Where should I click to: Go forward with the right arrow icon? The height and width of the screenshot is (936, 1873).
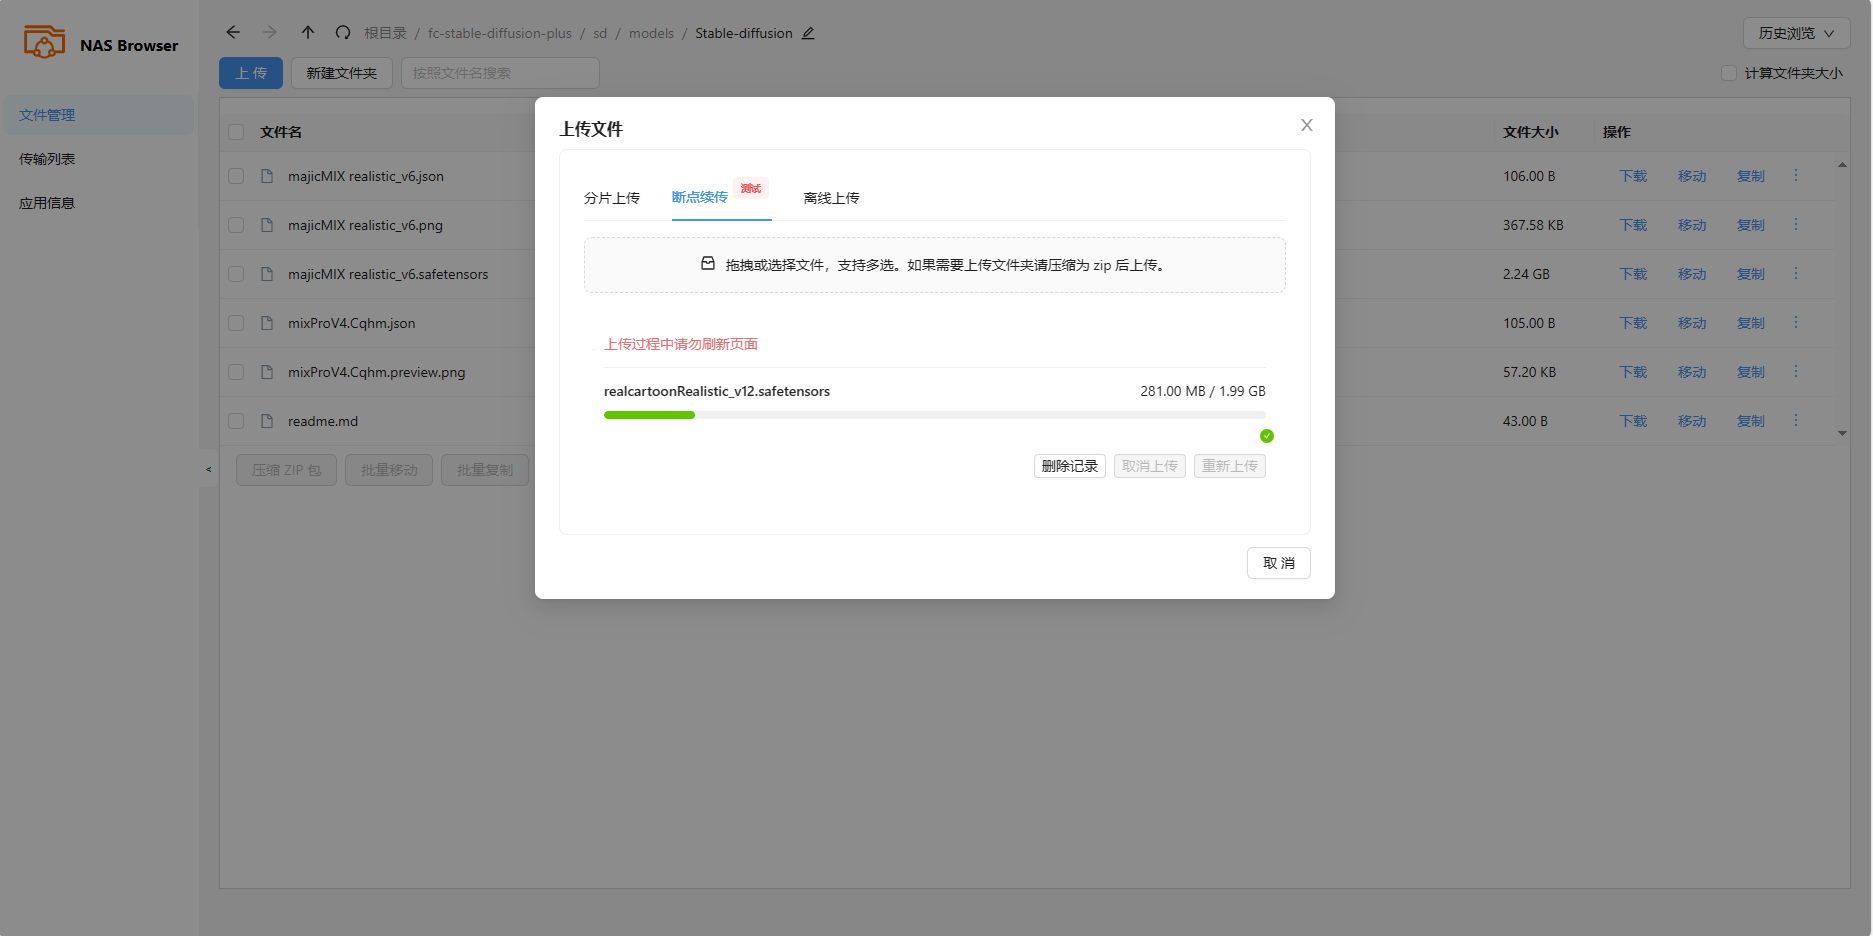tap(270, 32)
